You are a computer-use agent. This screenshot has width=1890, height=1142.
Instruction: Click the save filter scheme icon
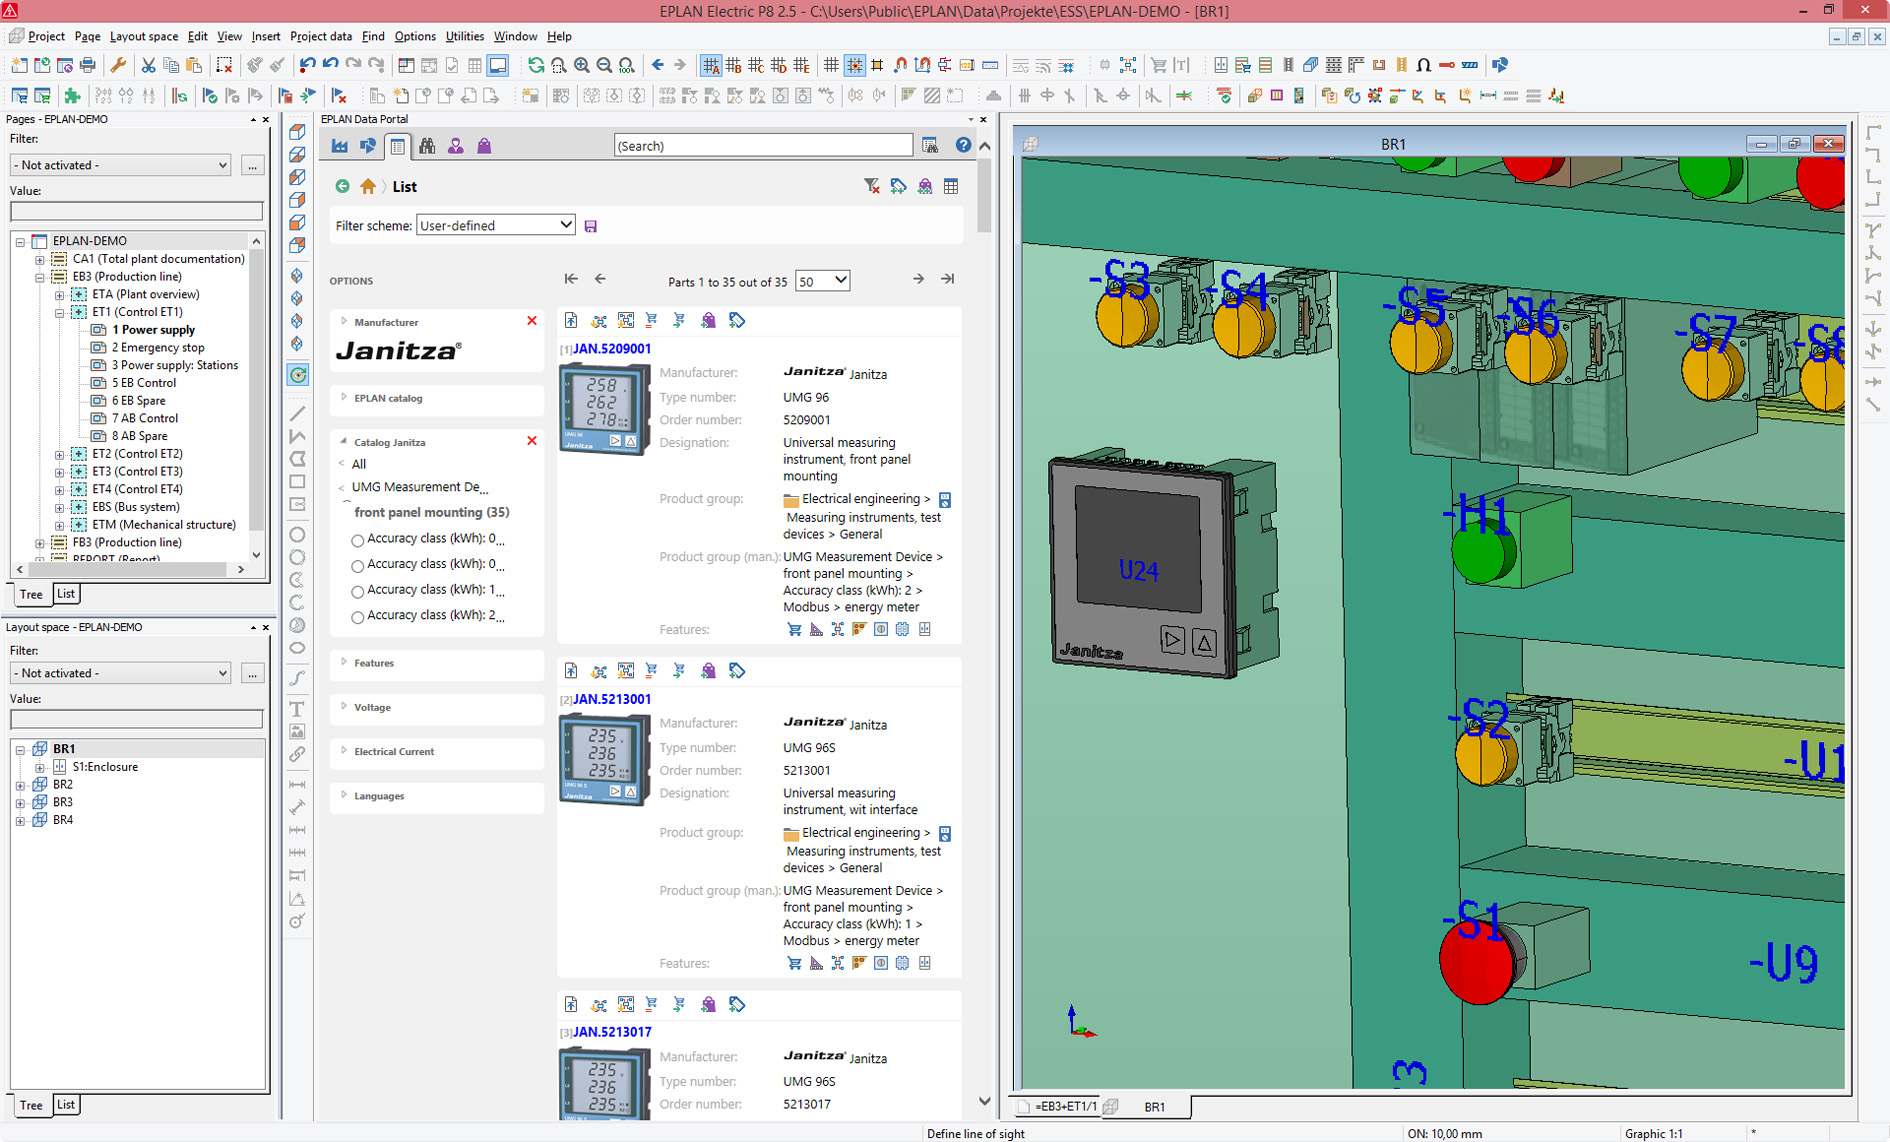[591, 226]
